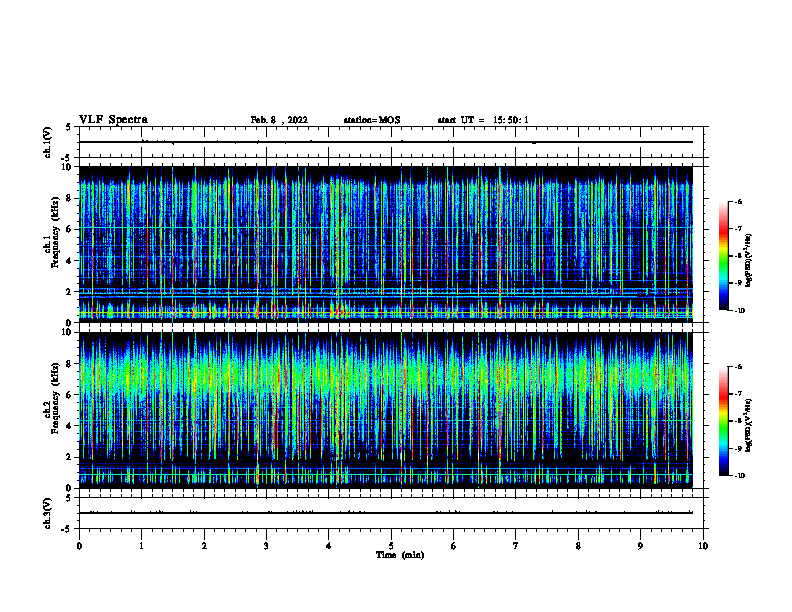The image size is (792, 612).
Task: Click ch.1 frequency tick label "2"
Action: click(69, 291)
